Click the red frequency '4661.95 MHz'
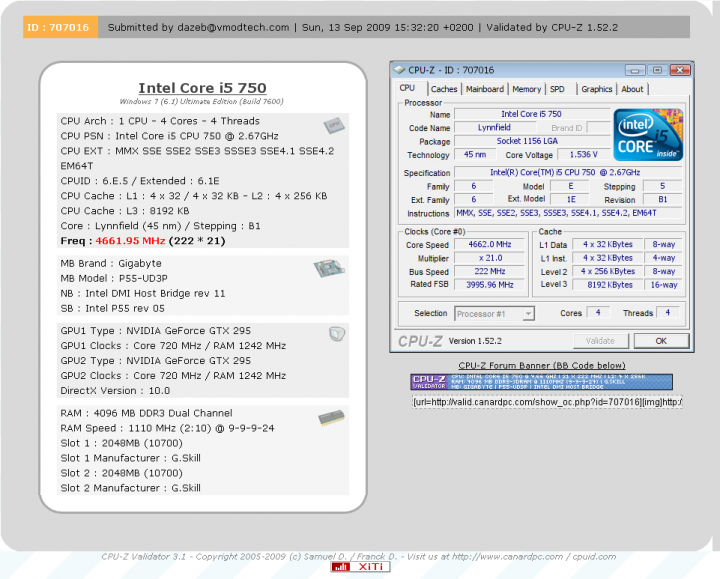720x579 pixels. point(130,241)
